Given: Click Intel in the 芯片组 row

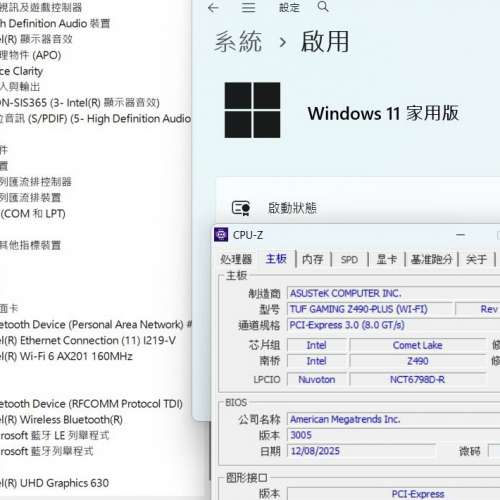Looking at the screenshot, I should [x=317, y=345].
